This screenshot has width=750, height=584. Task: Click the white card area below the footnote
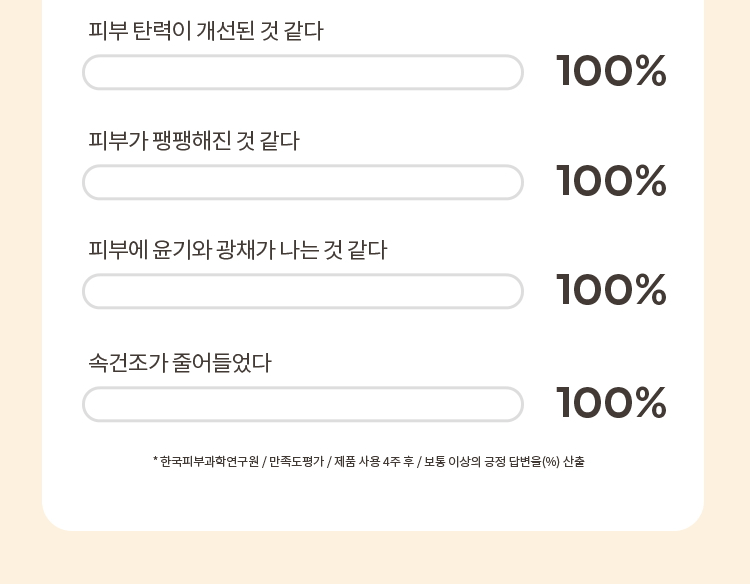click(x=372, y=500)
